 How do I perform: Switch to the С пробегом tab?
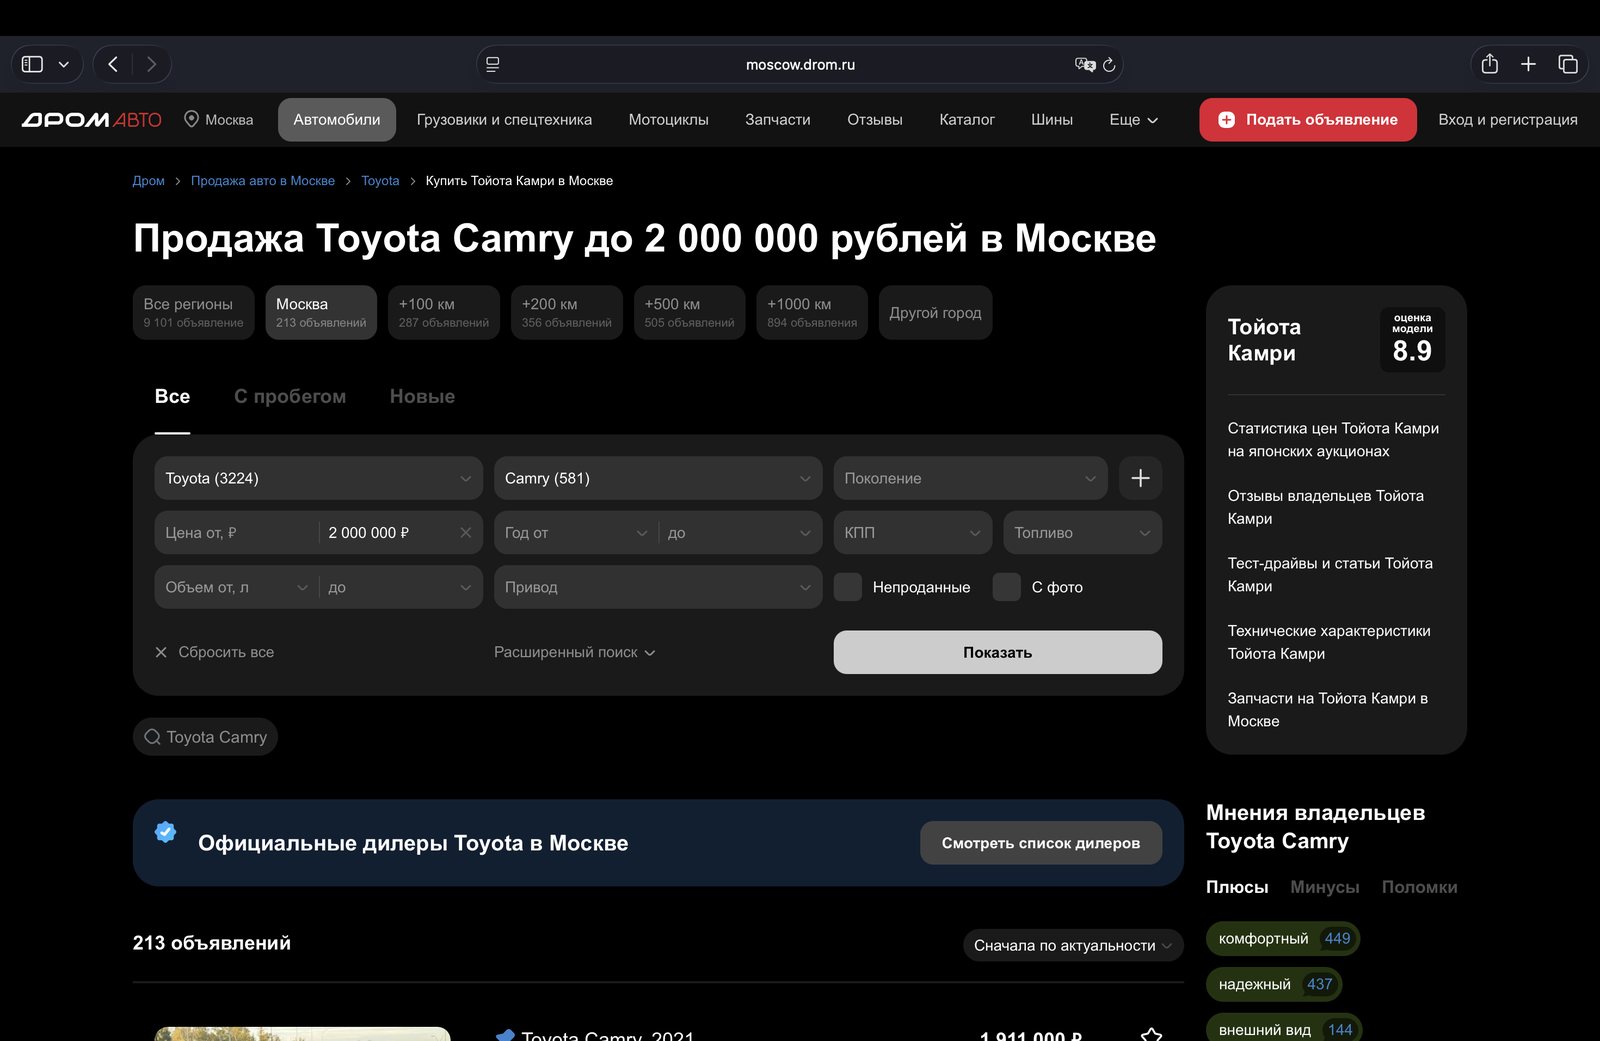coord(290,397)
